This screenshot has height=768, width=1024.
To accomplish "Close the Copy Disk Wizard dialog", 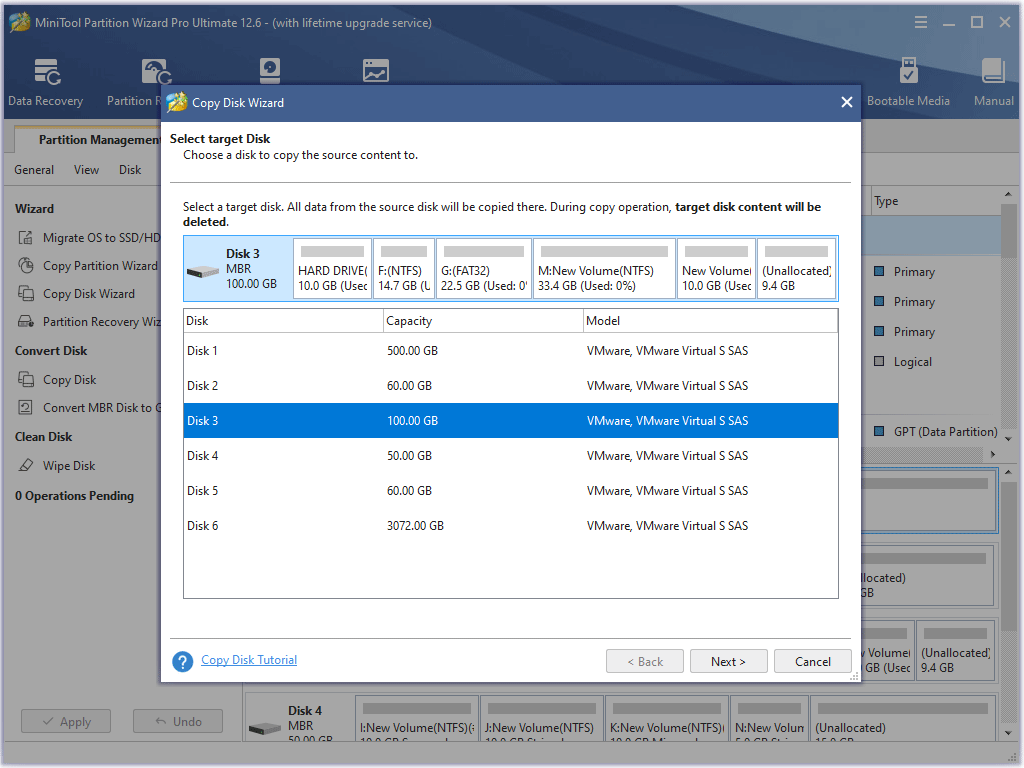I will pos(846,102).
